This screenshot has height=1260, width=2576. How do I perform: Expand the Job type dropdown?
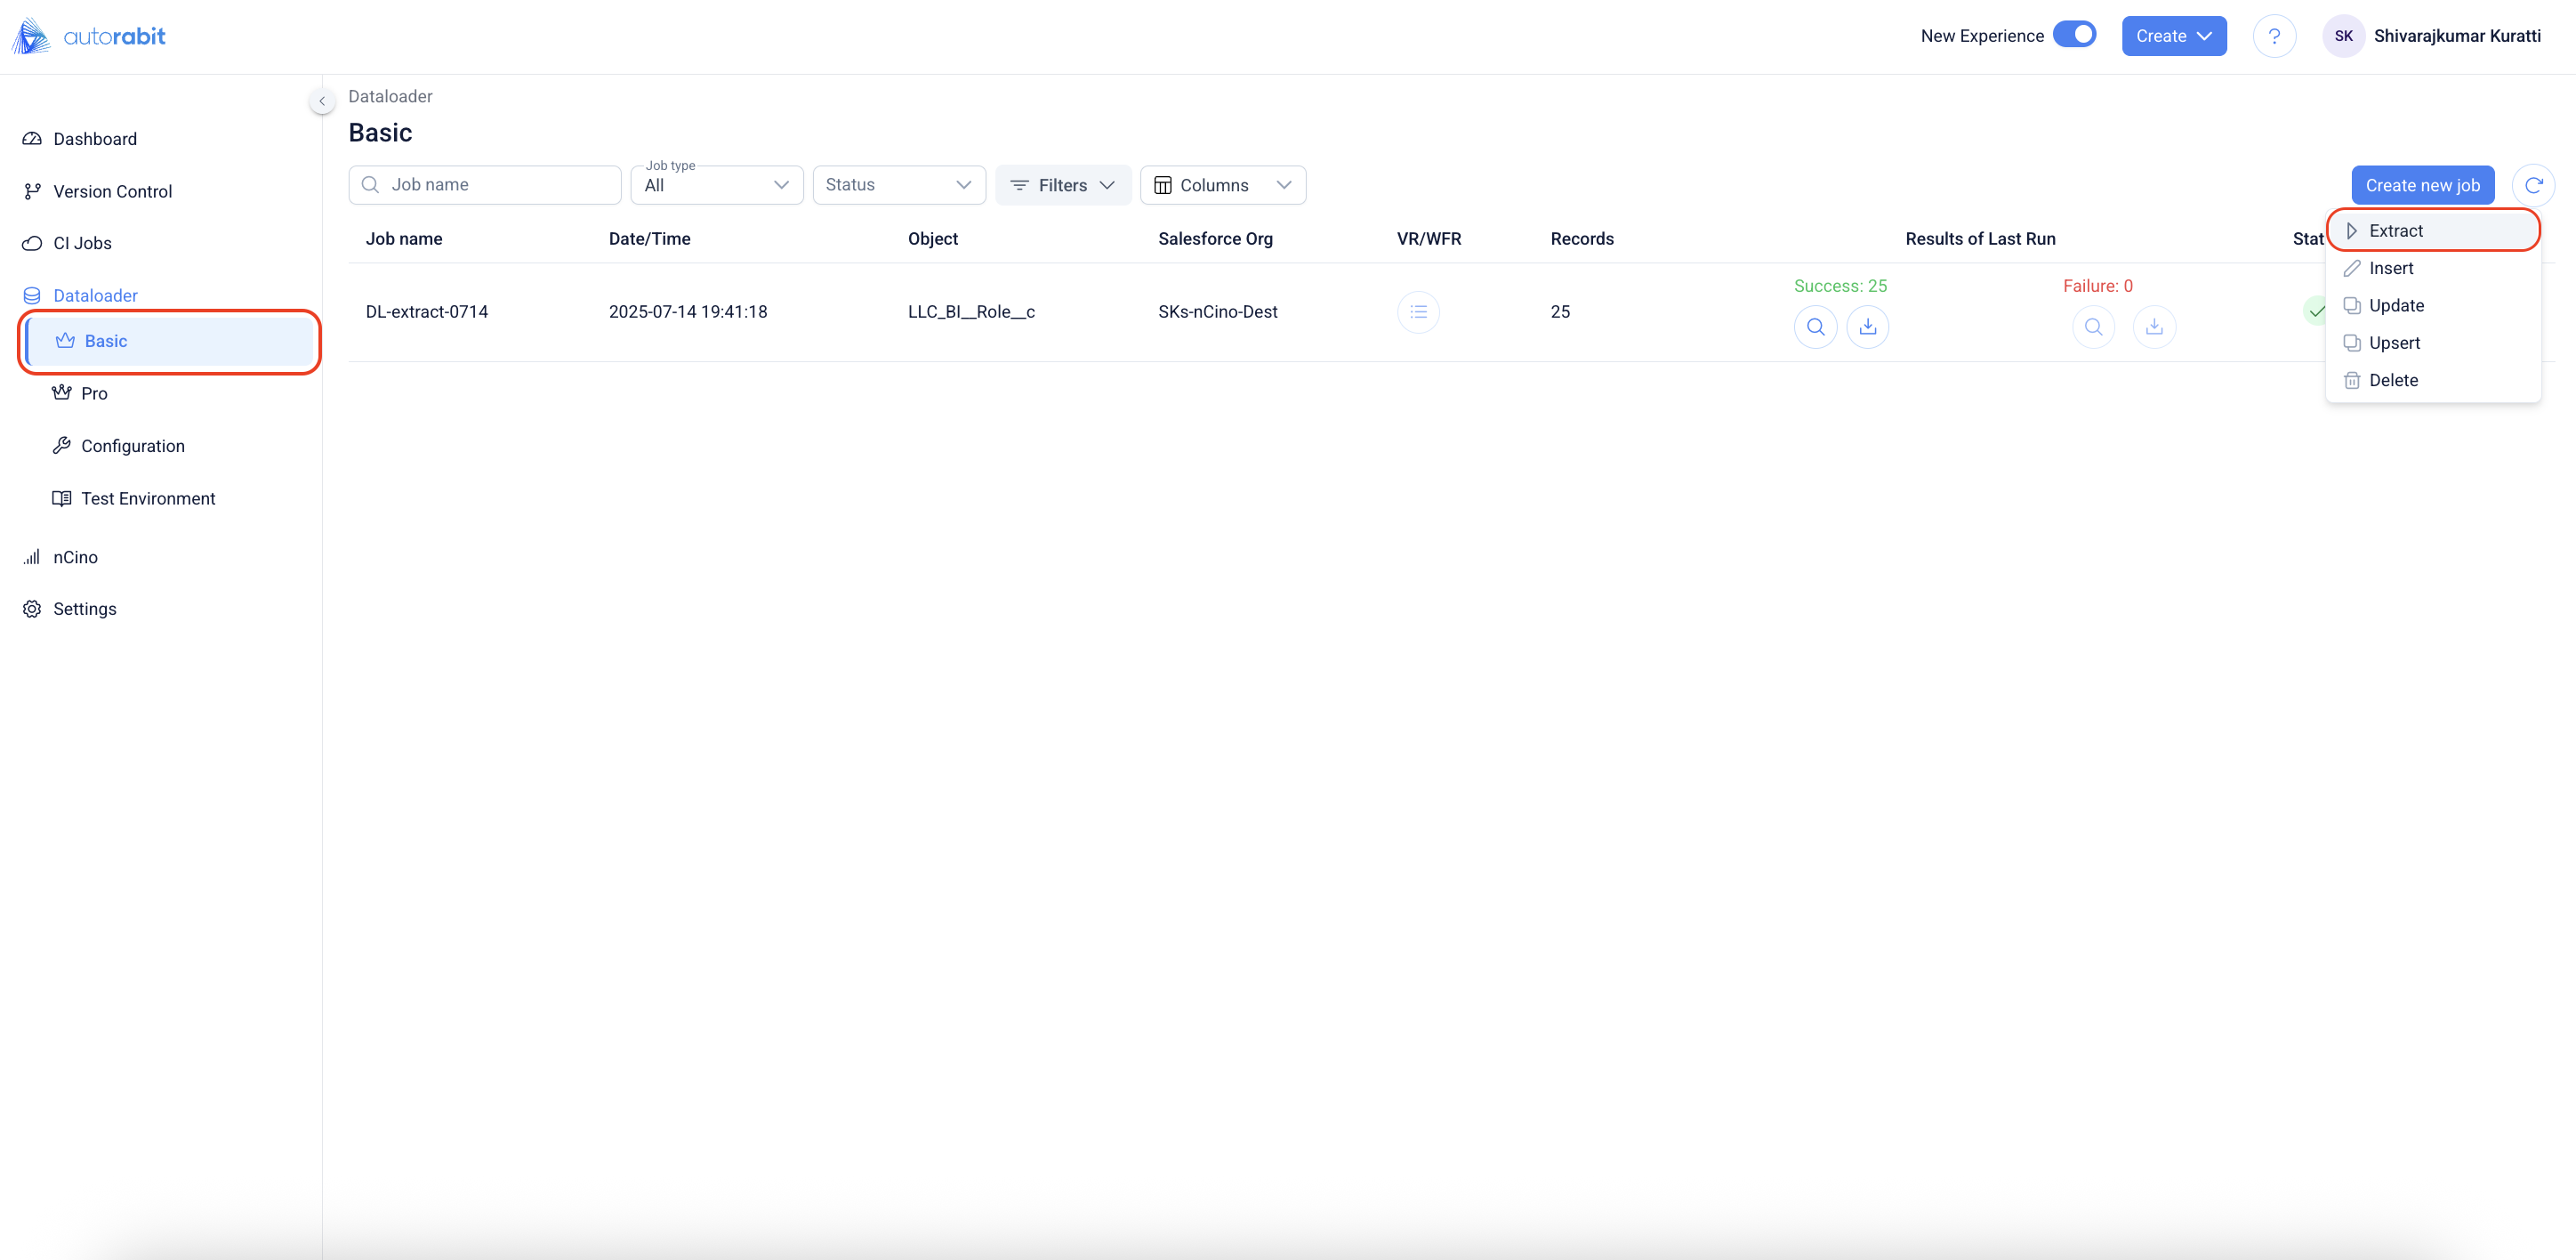pos(717,185)
